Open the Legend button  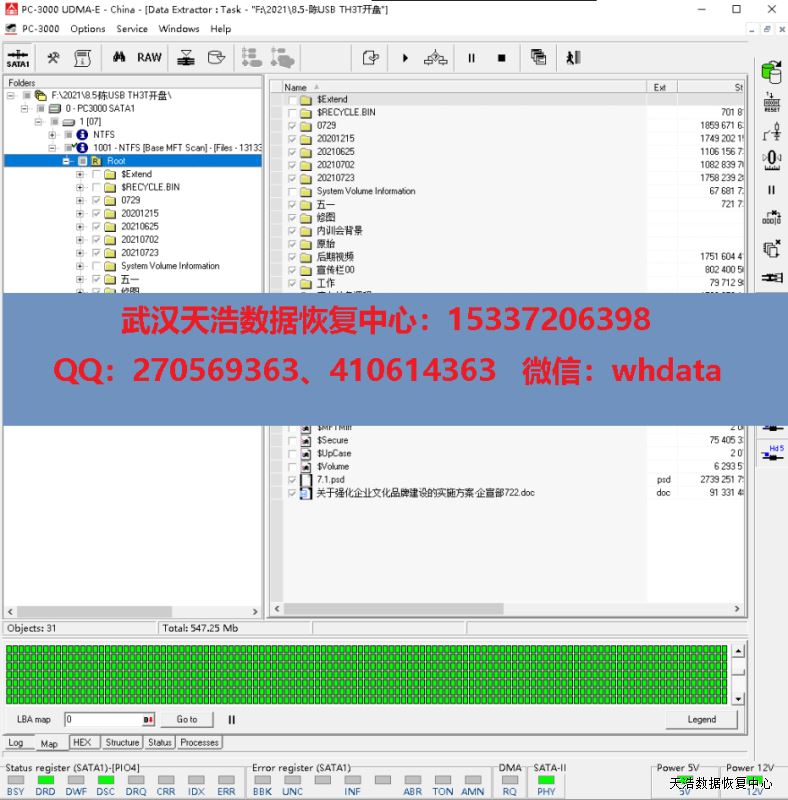pos(701,719)
